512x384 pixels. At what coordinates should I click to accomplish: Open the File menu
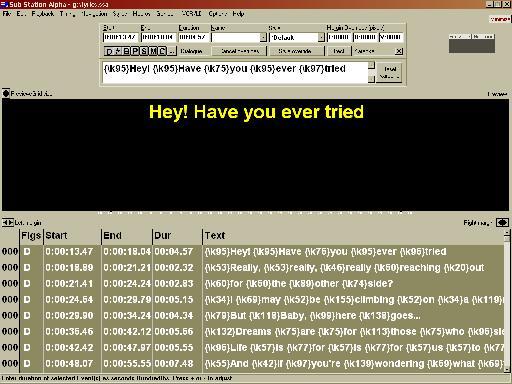coord(7,14)
